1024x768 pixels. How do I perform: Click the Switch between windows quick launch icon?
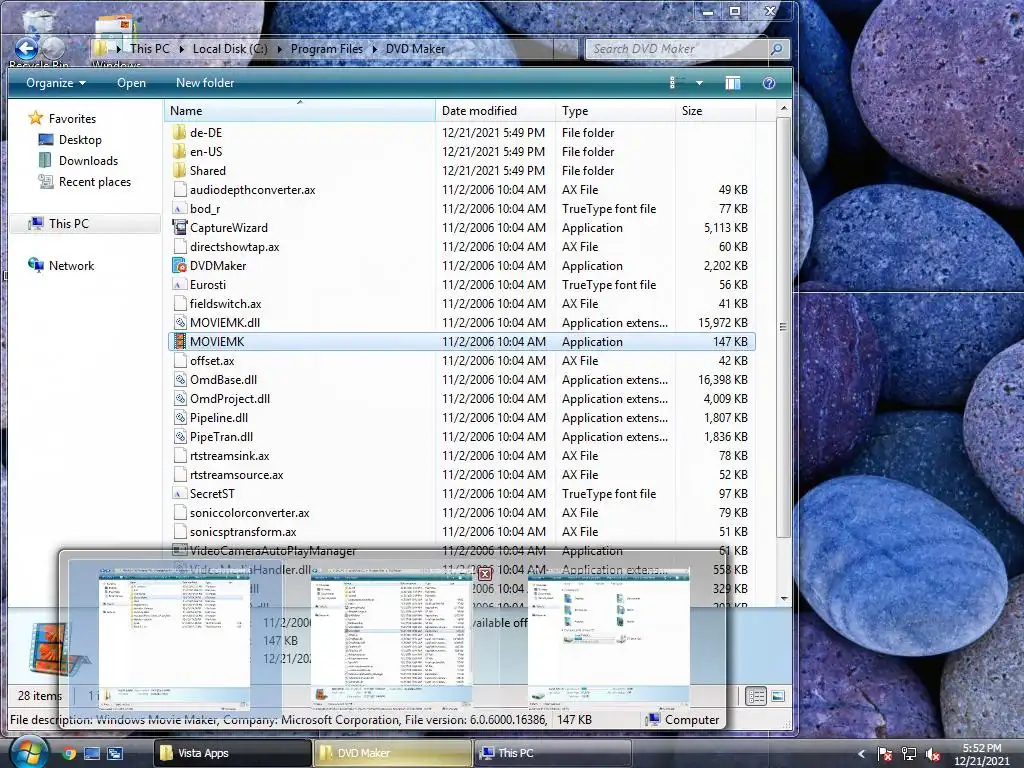tap(115, 753)
